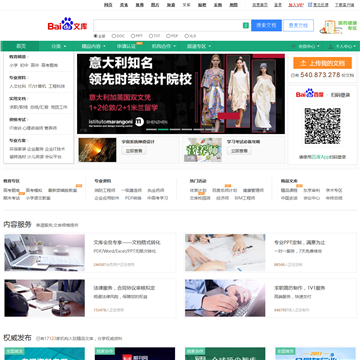Open the IT/计算机 sidebar link
Image resolution: width=360 pixels, height=360 pixels.
37,86
